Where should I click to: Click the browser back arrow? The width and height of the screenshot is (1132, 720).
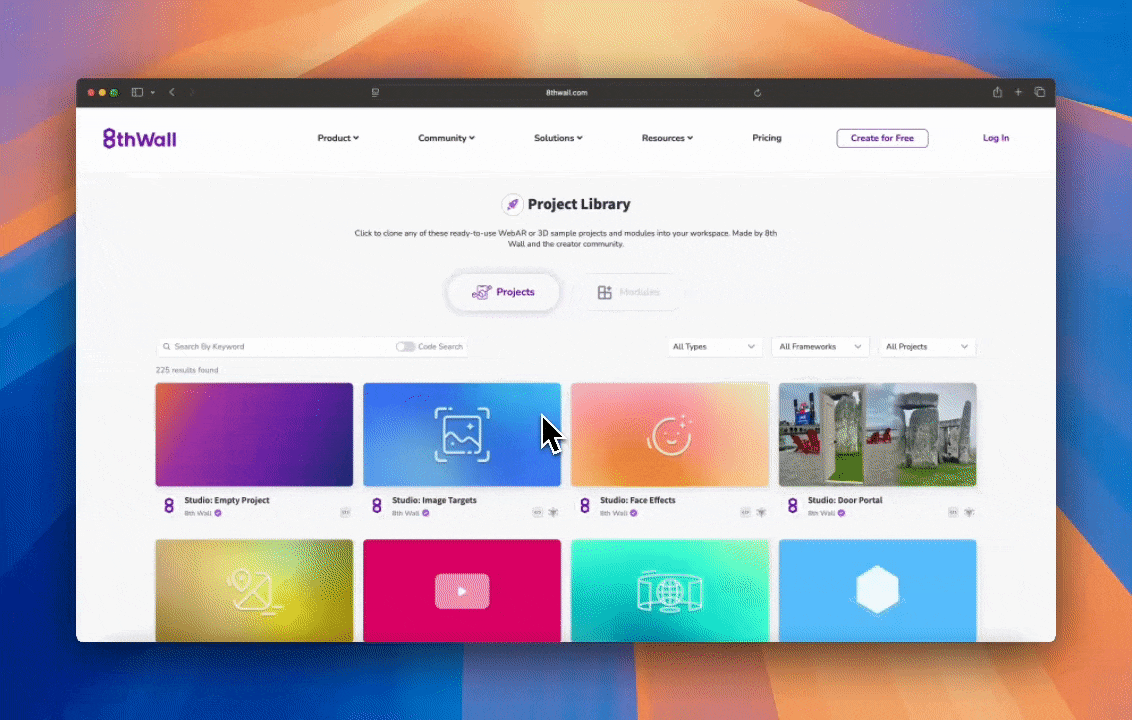tap(172, 92)
